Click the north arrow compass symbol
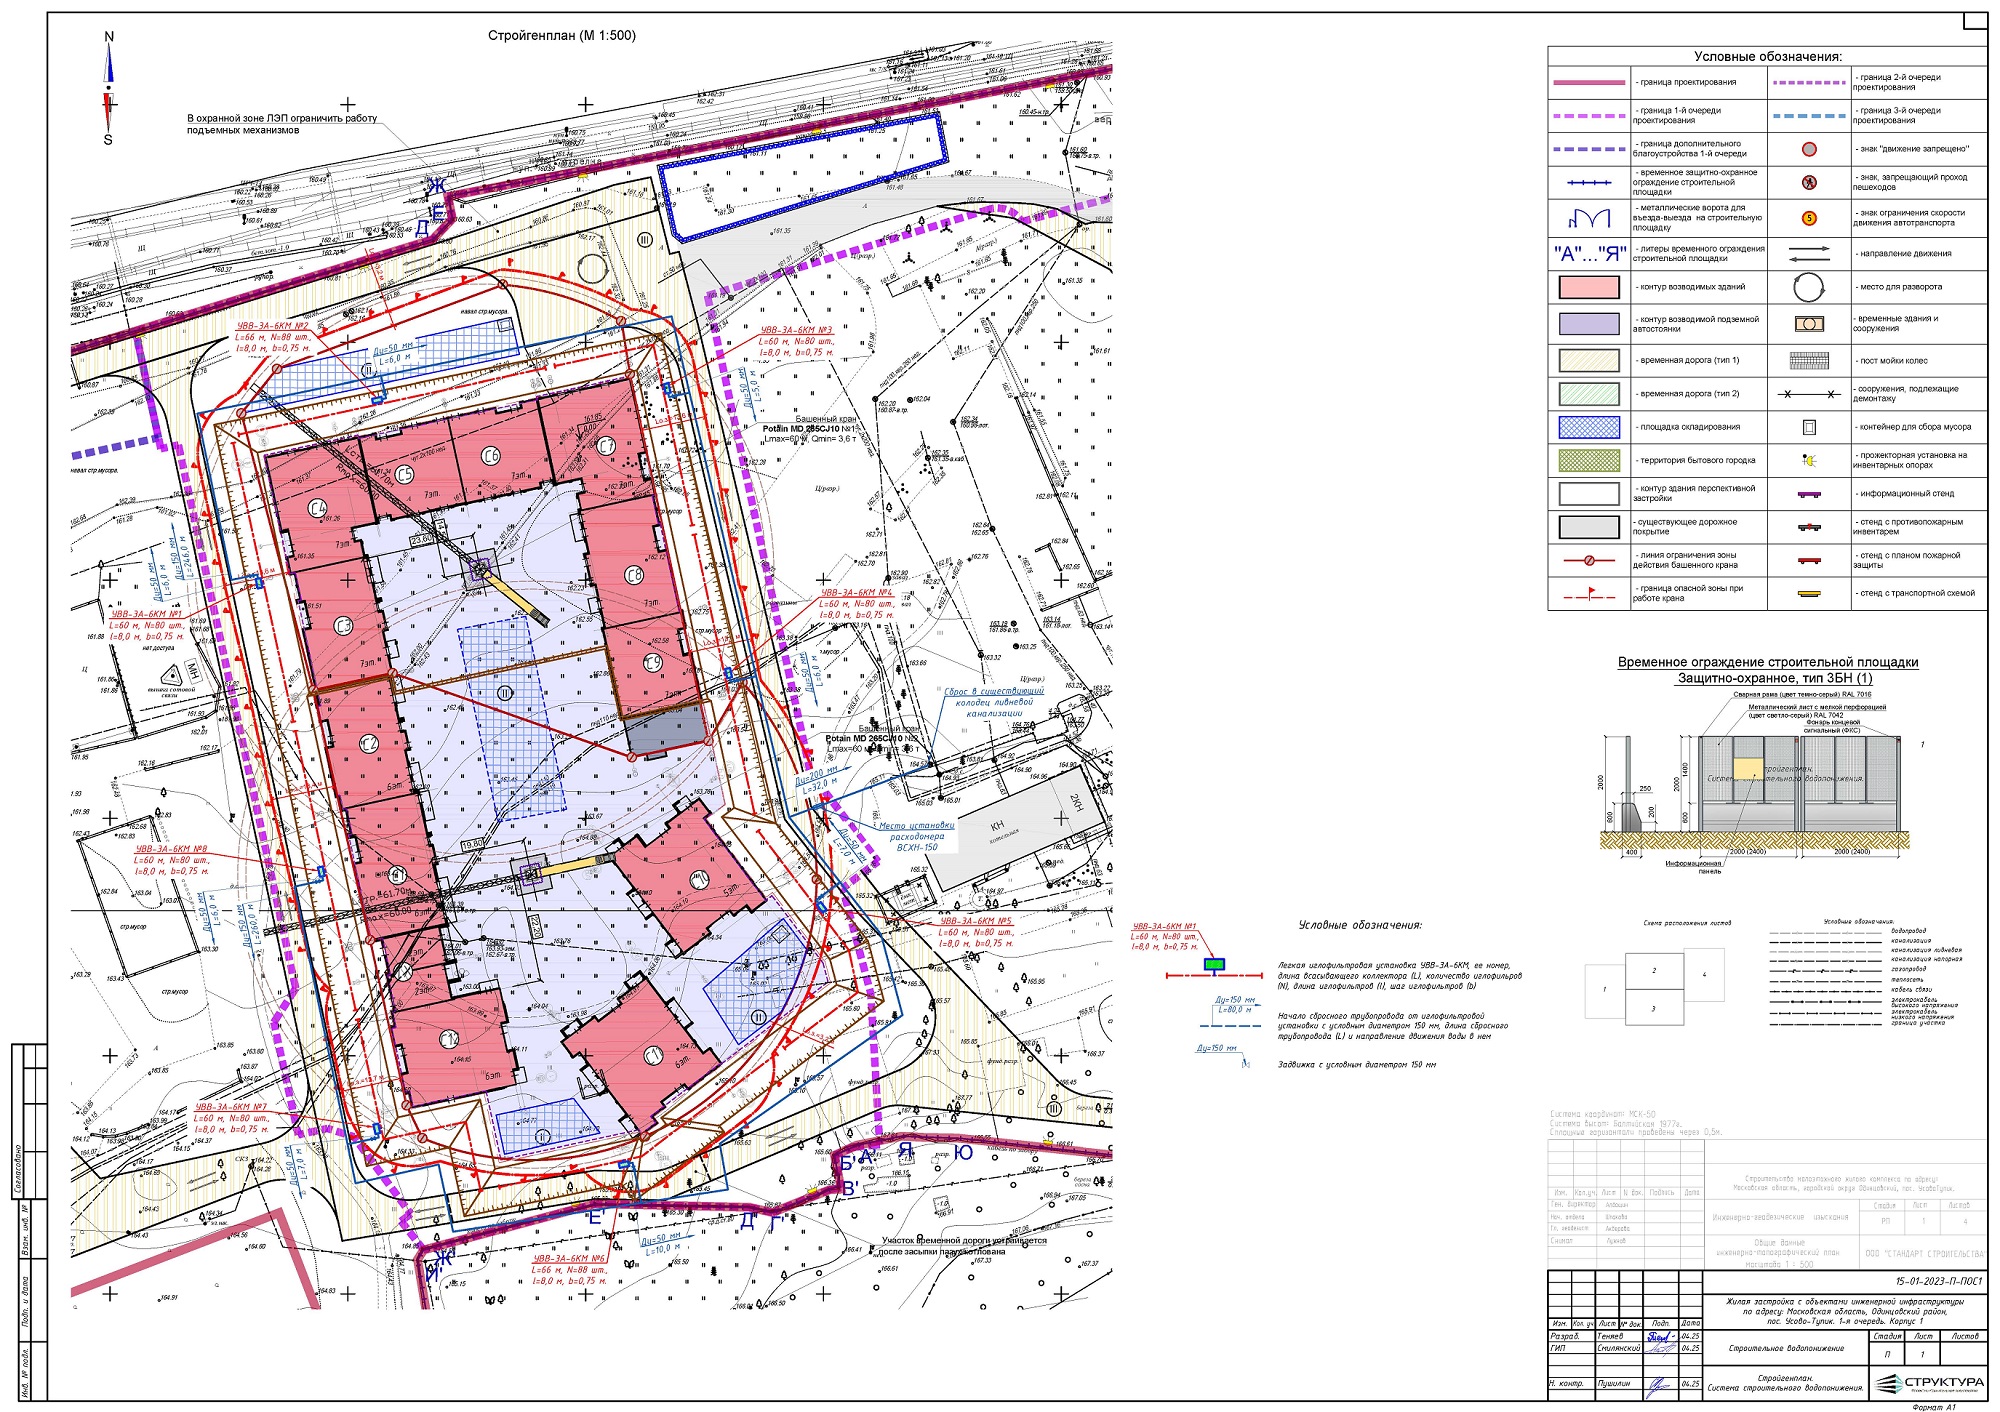2000x1412 pixels. pos(109,88)
